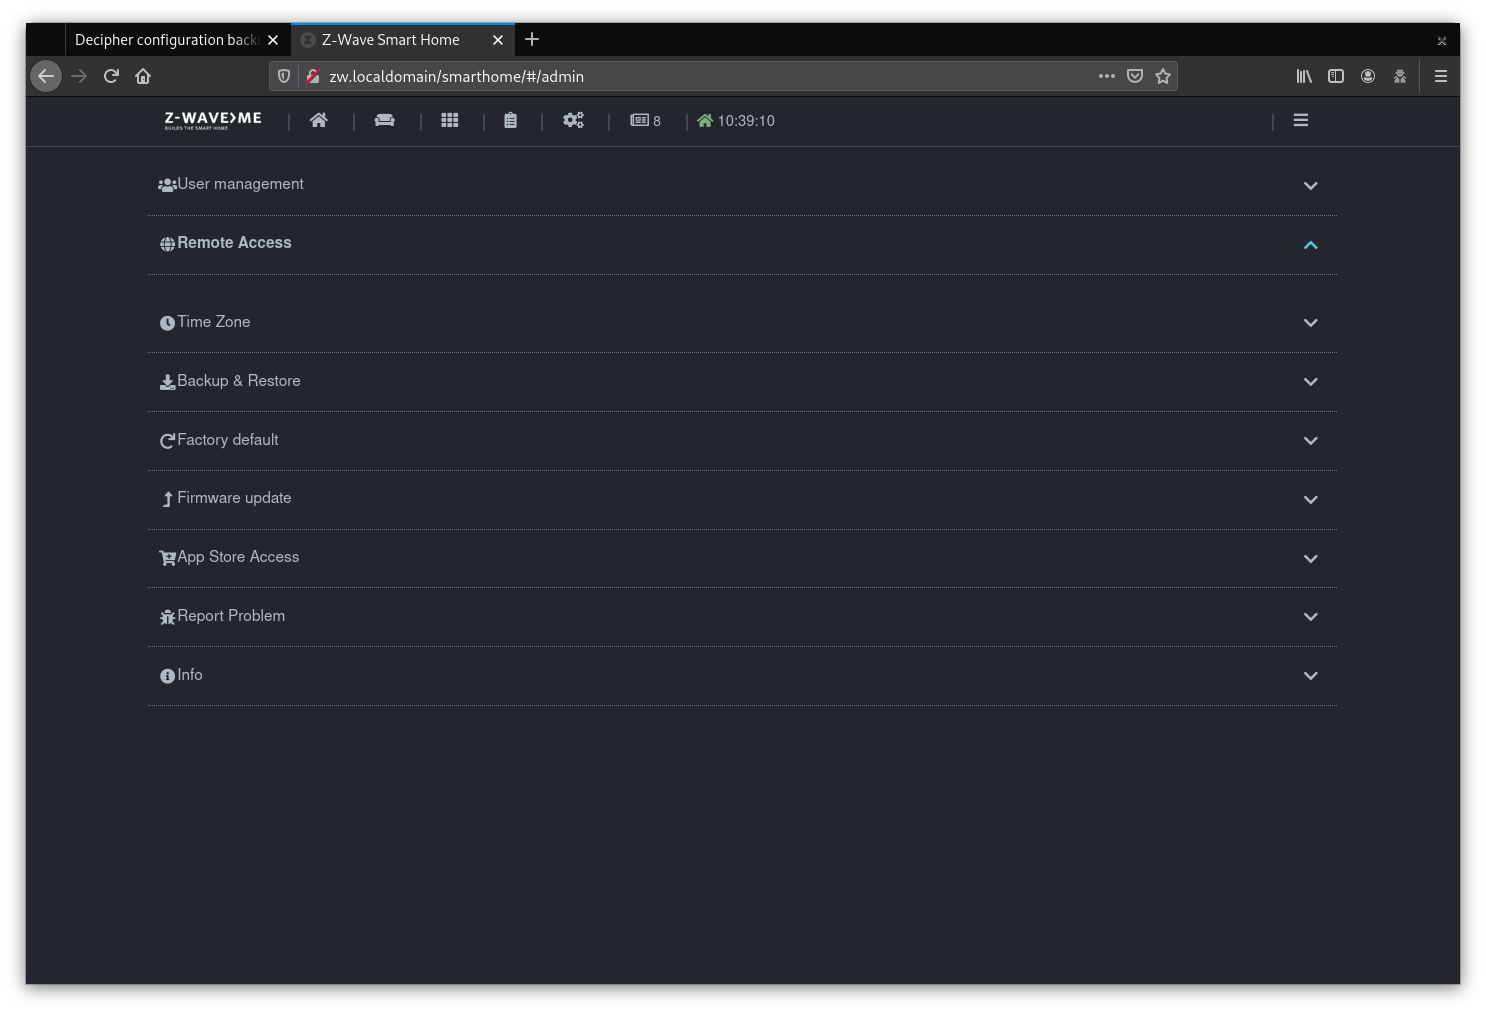Viewport: 1486px width, 1013px height.
Task: Open the Events clipboard icon
Action: point(510,120)
